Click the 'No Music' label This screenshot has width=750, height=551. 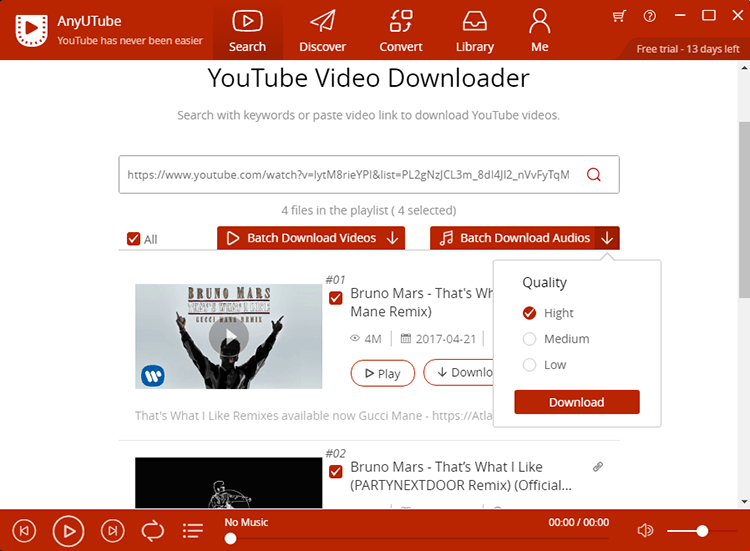[246, 522]
